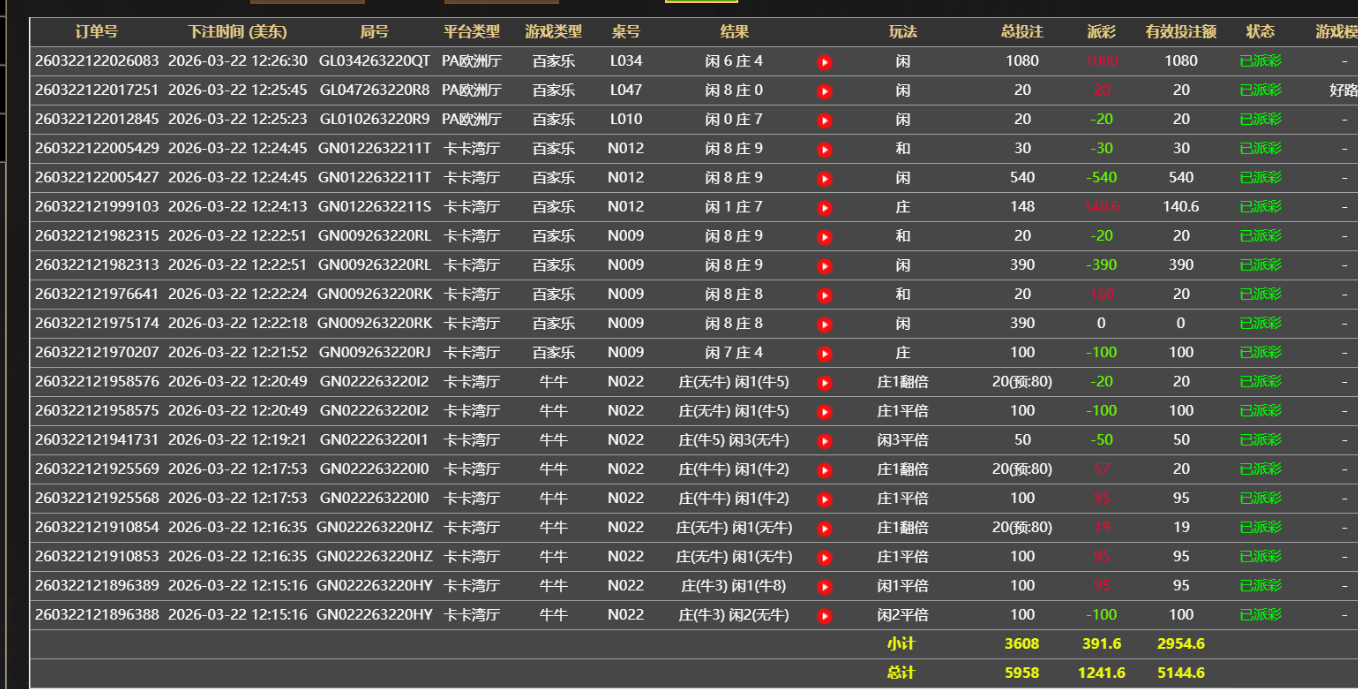Click the 总计 total value 5958
The width and height of the screenshot is (1358, 689).
coord(1022,673)
